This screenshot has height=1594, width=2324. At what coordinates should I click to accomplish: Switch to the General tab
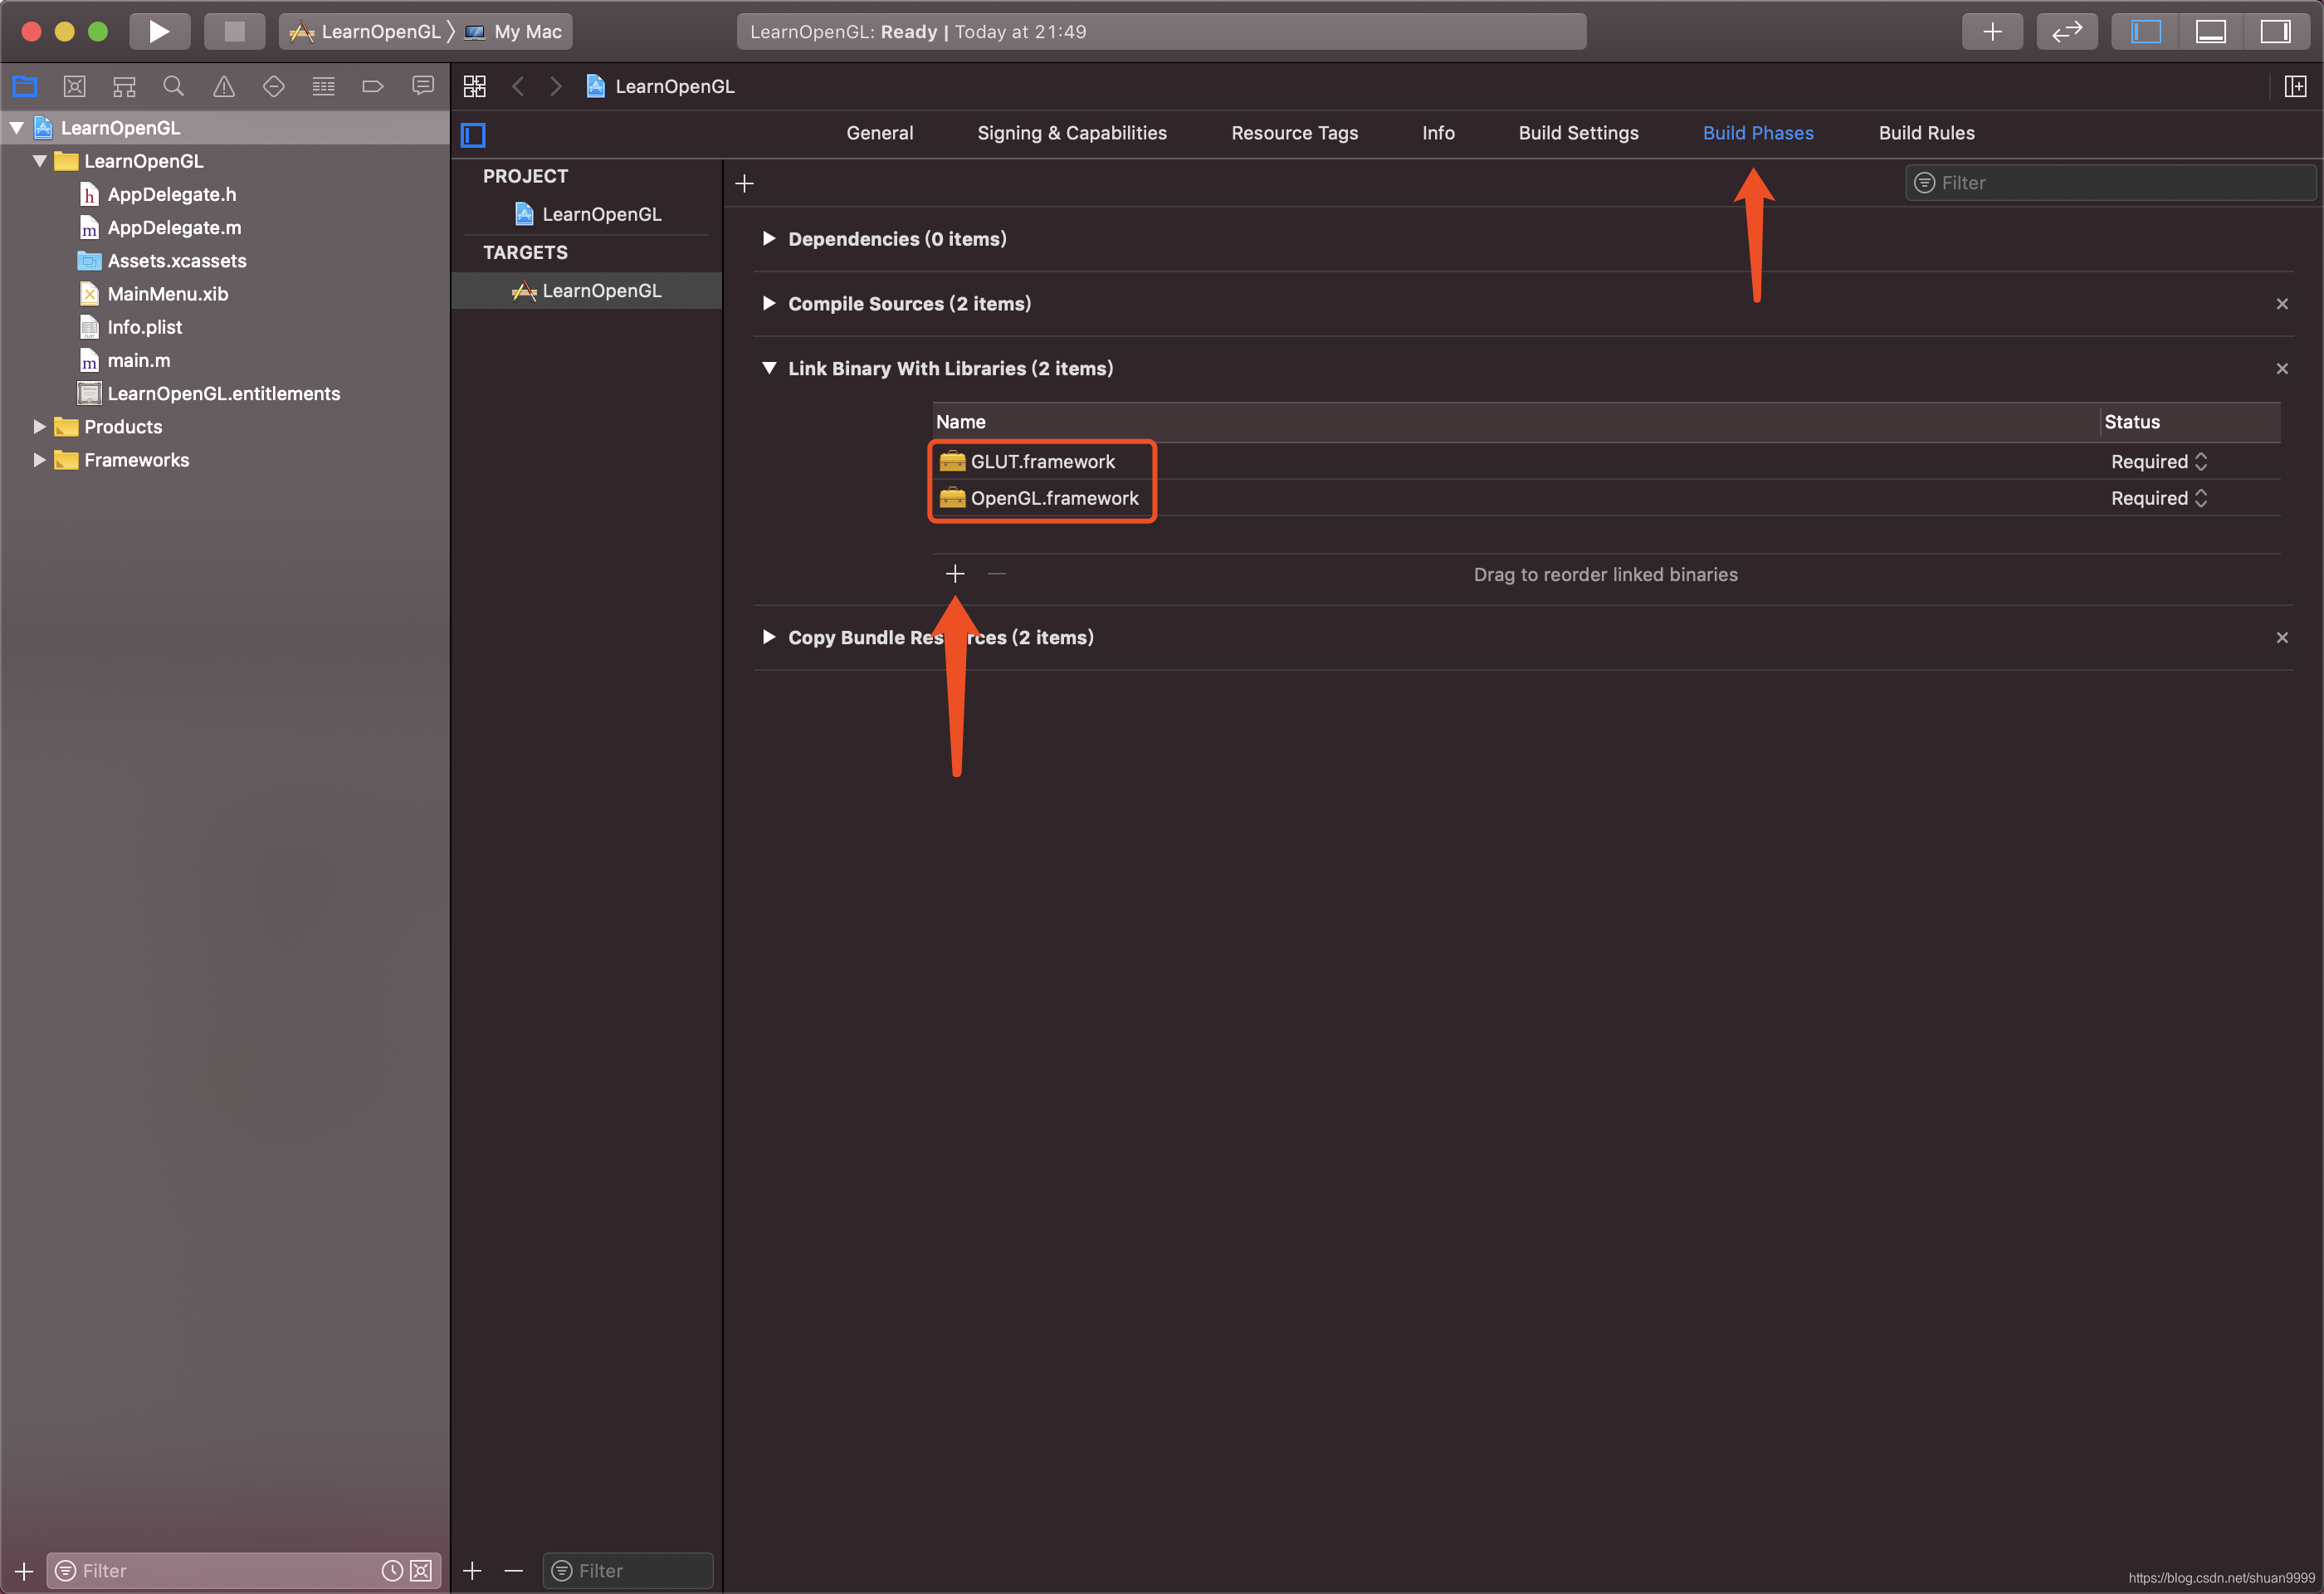(879, 133)
